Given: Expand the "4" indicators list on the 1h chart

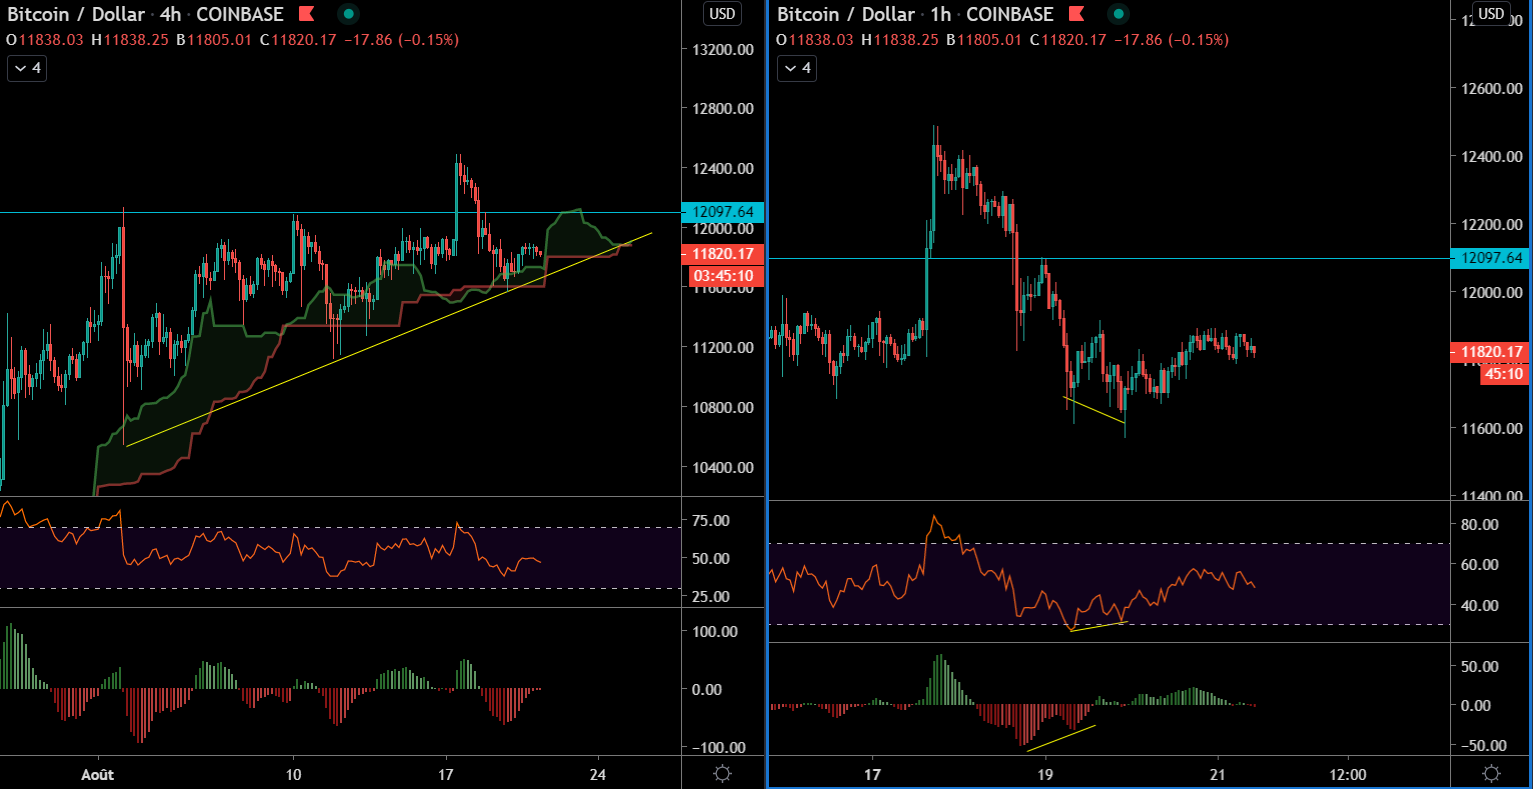Looking at the screenshot, I should [x=796, y=68].
